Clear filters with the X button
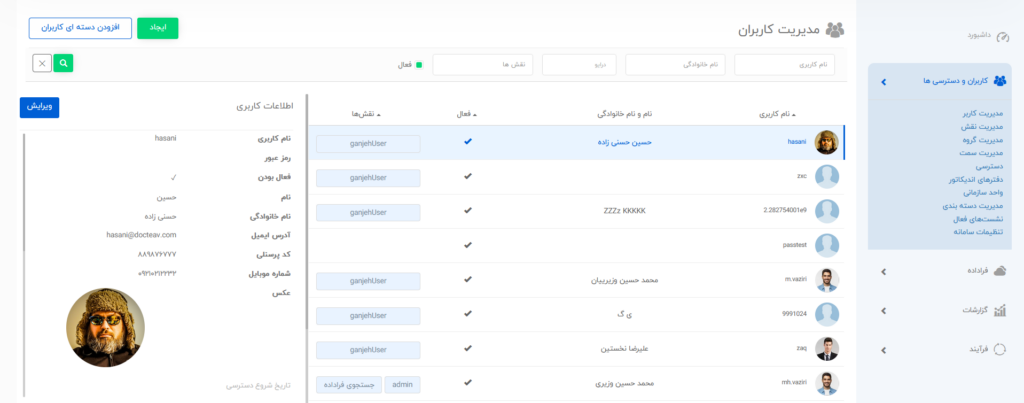This screenshot has width=1024, height=403. tap(42, 63)
